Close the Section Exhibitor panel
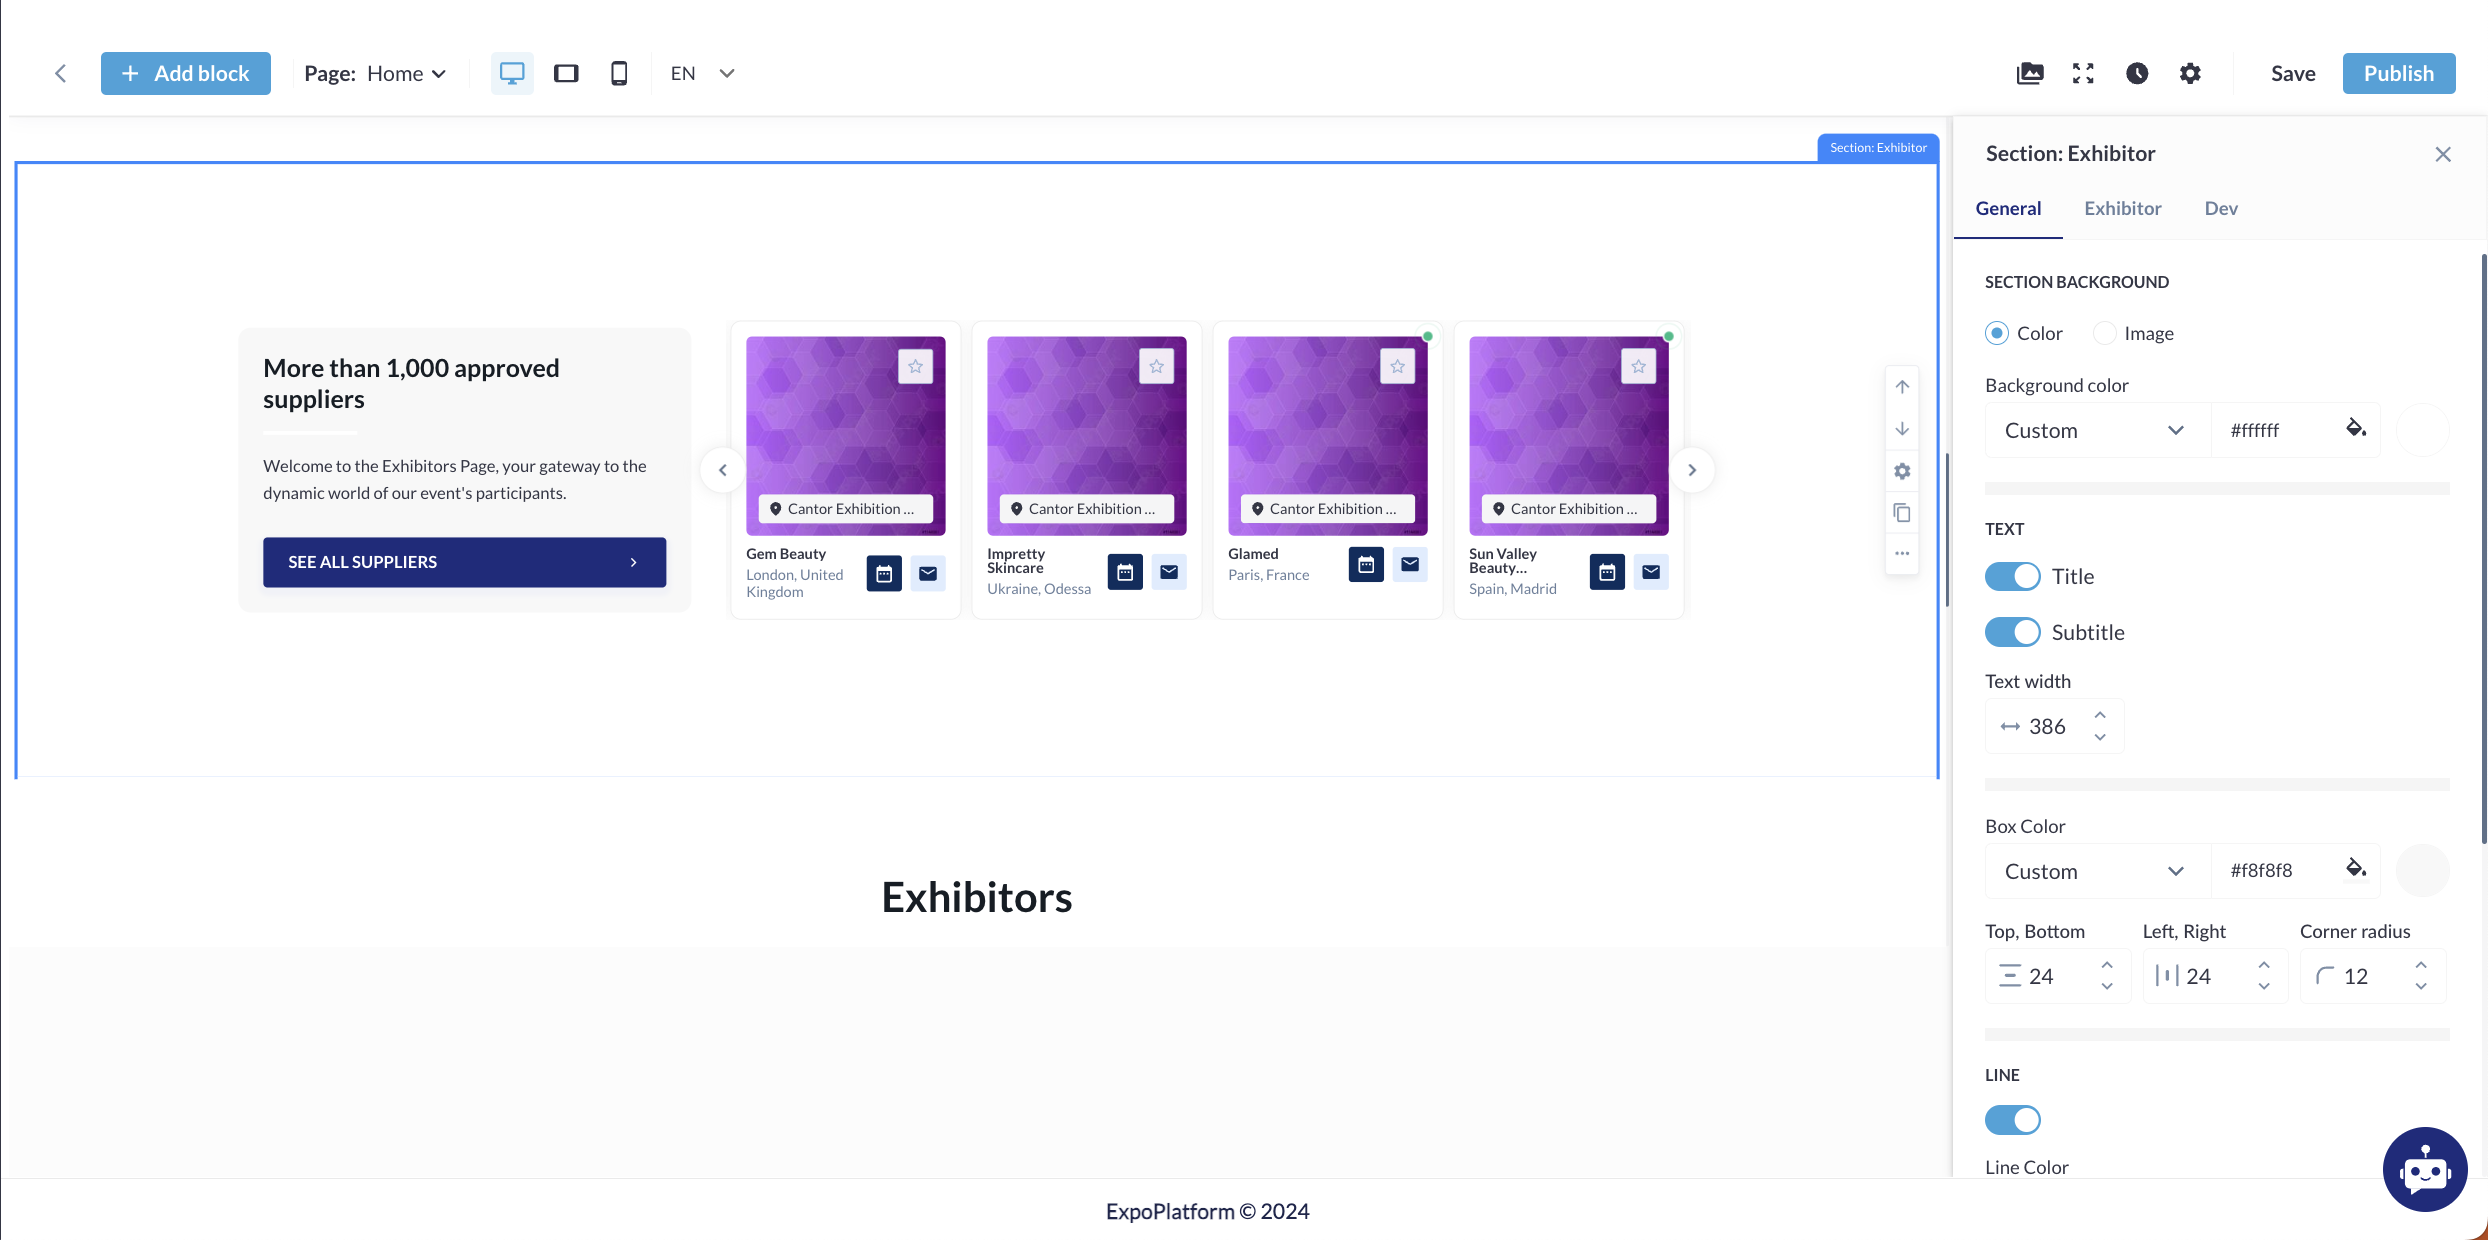 (x=2443, y=154)
